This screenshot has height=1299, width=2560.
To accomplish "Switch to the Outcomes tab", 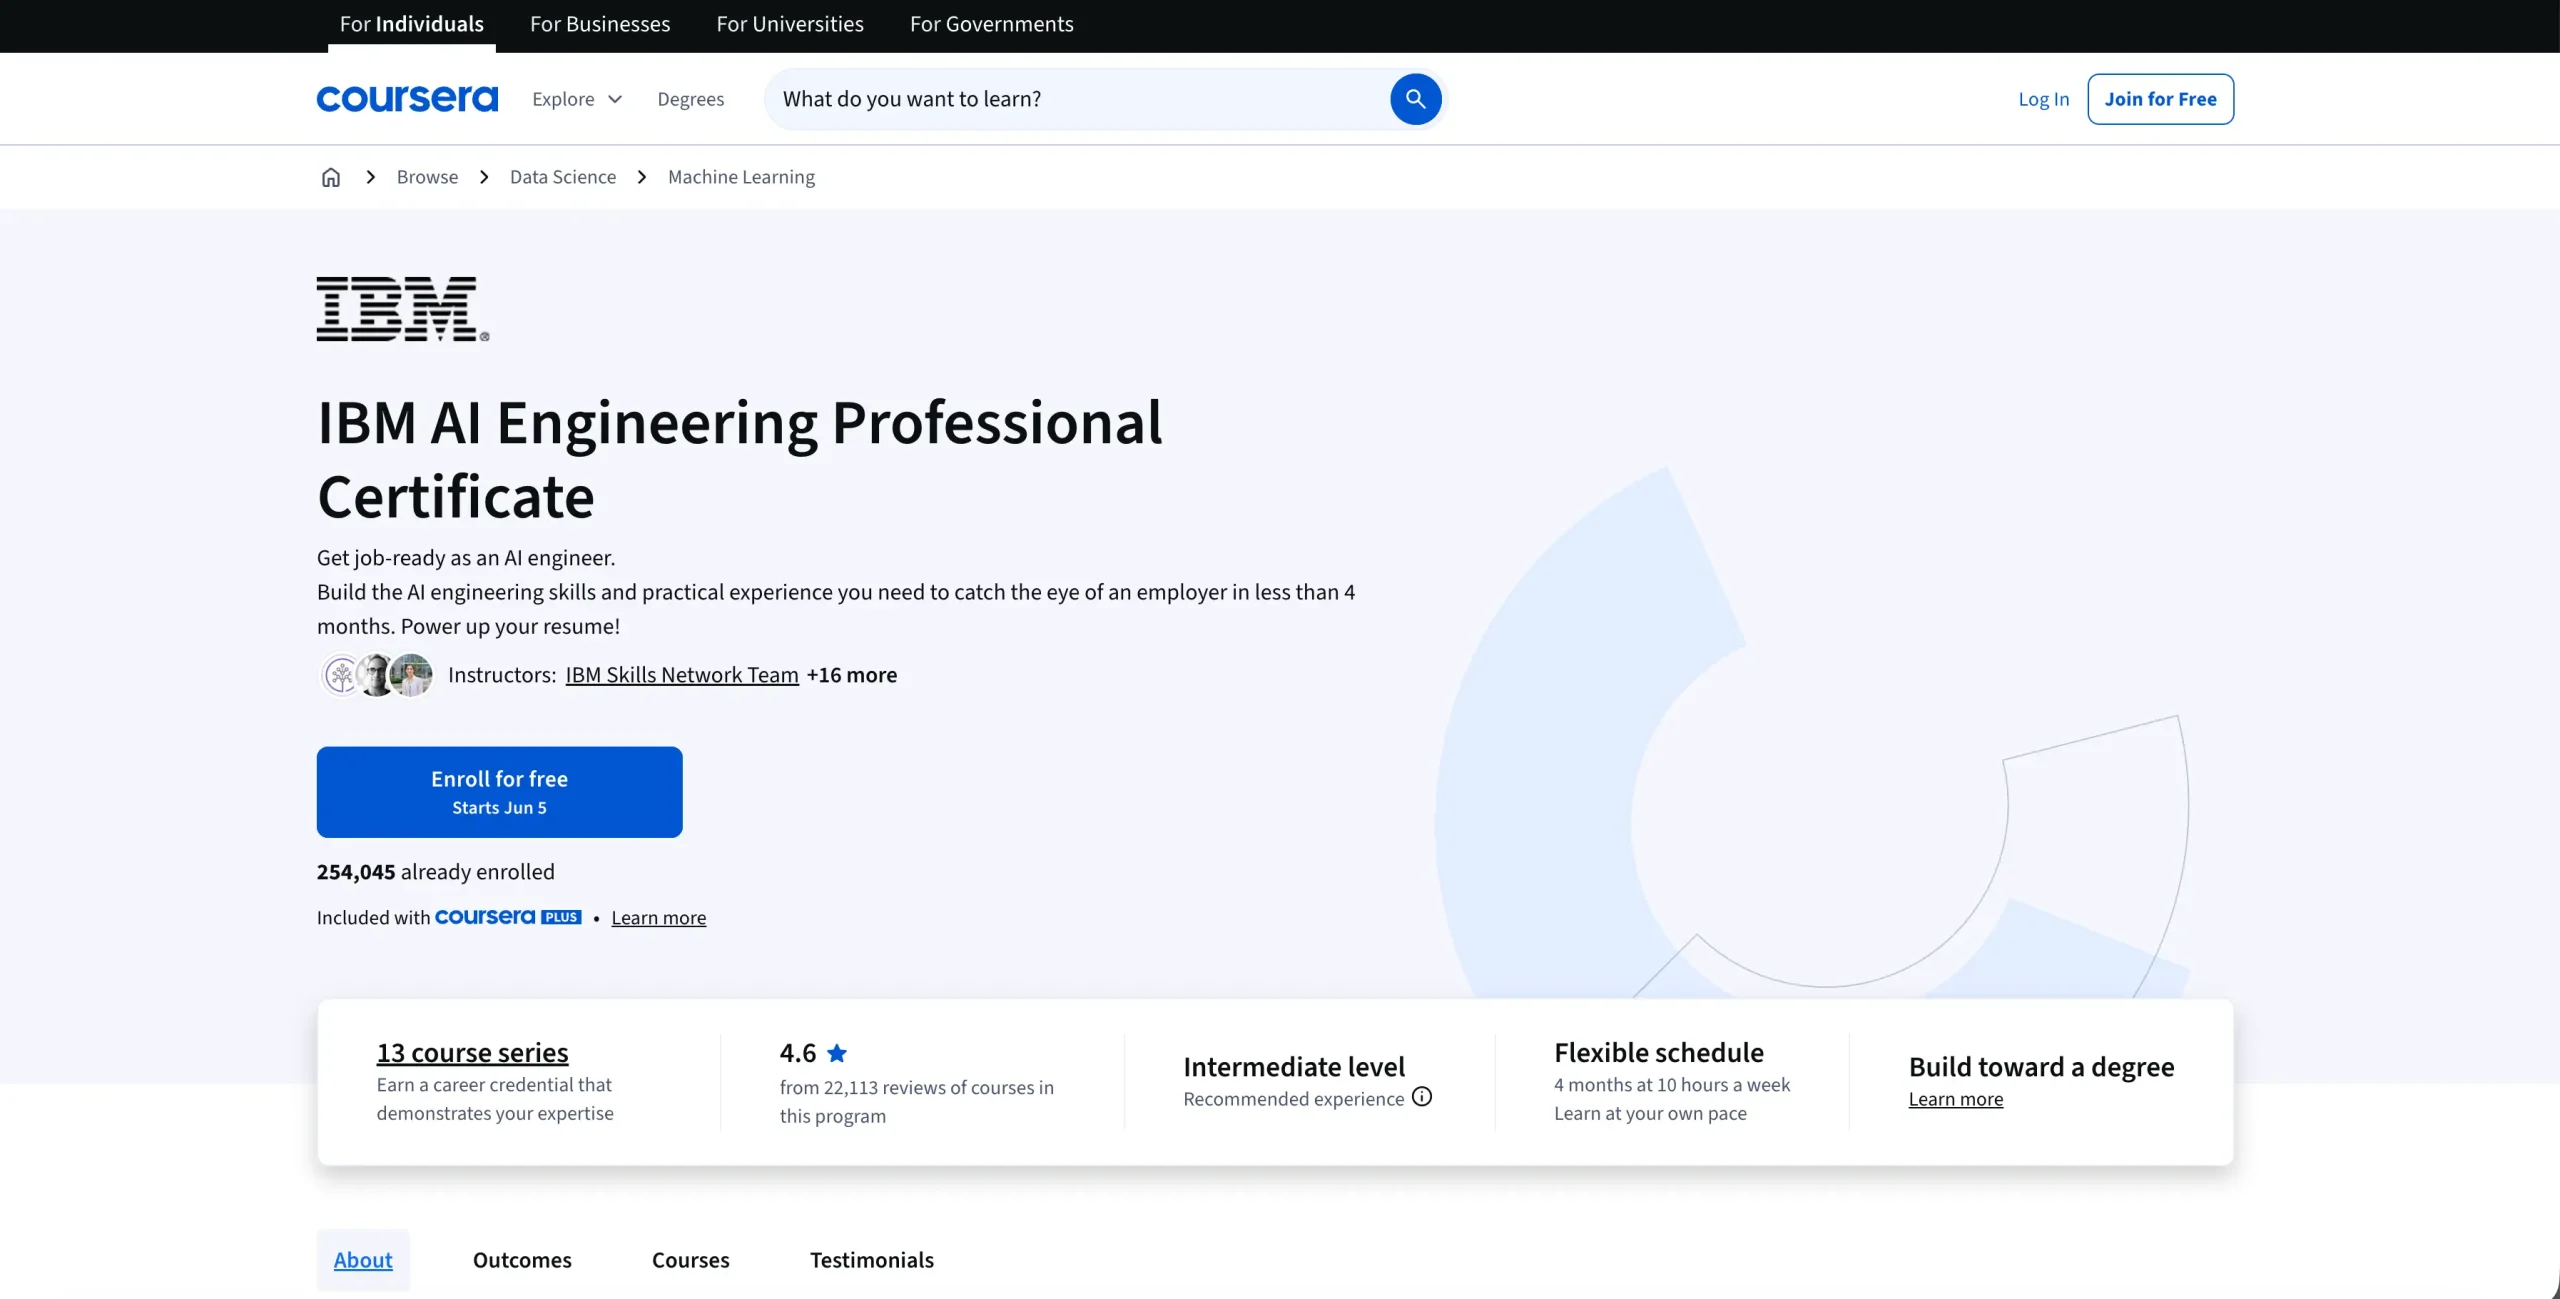I will click(522, 1260).
